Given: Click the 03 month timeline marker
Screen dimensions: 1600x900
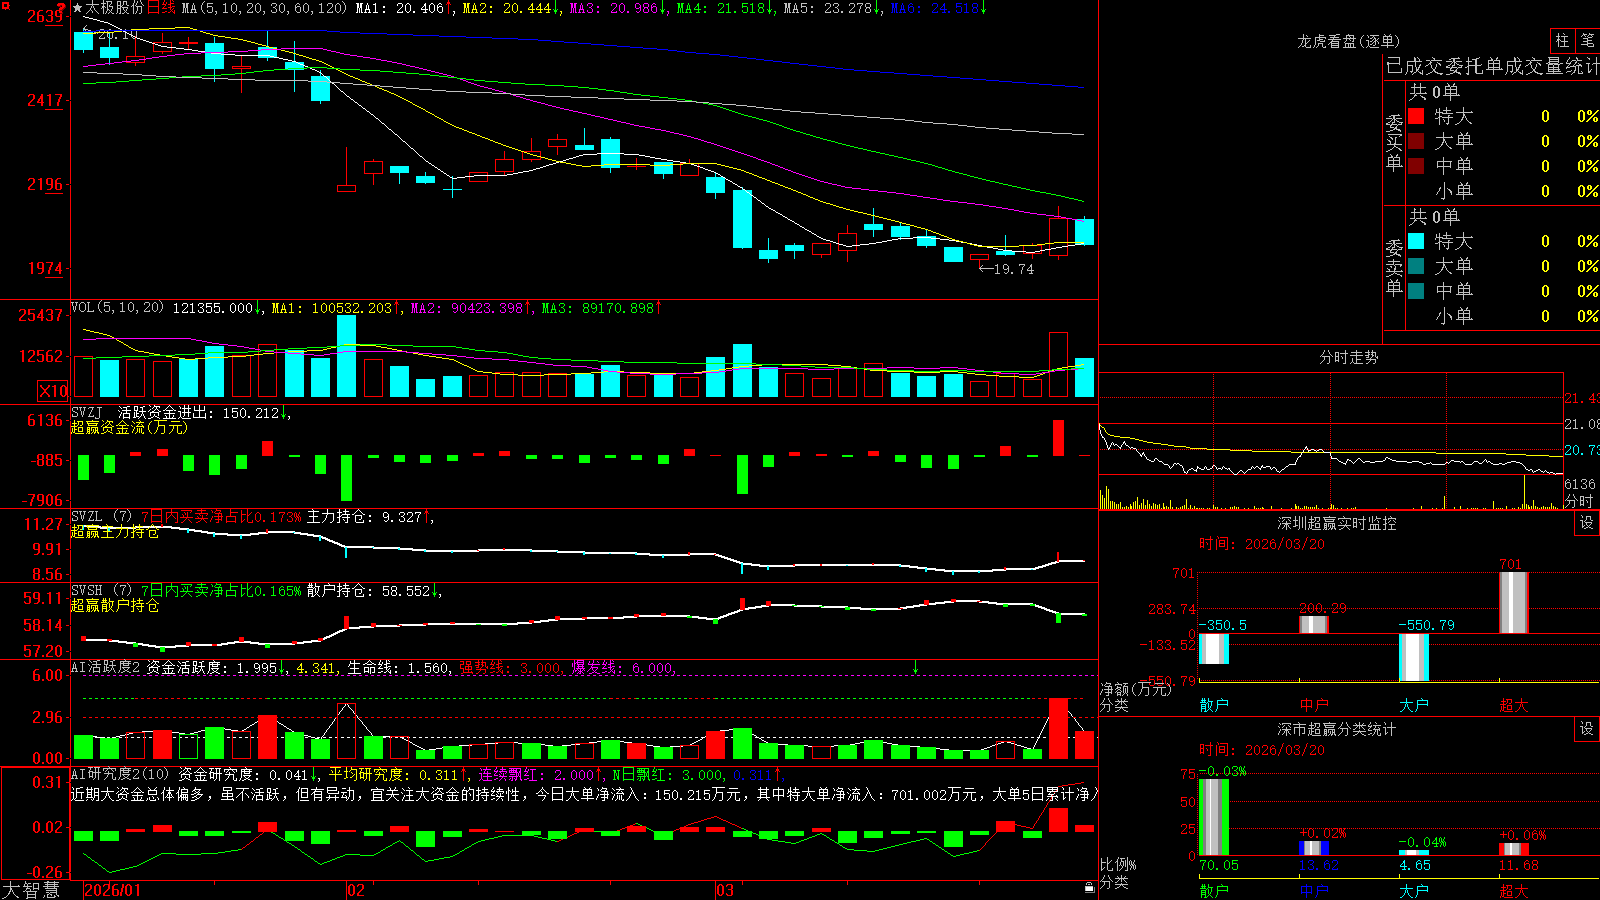Looking at the screenshot, I should point(725,890).
